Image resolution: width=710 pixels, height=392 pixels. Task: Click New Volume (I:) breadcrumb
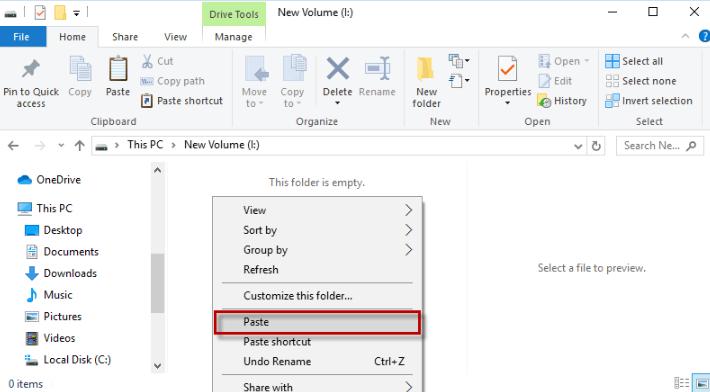(221, 145)
